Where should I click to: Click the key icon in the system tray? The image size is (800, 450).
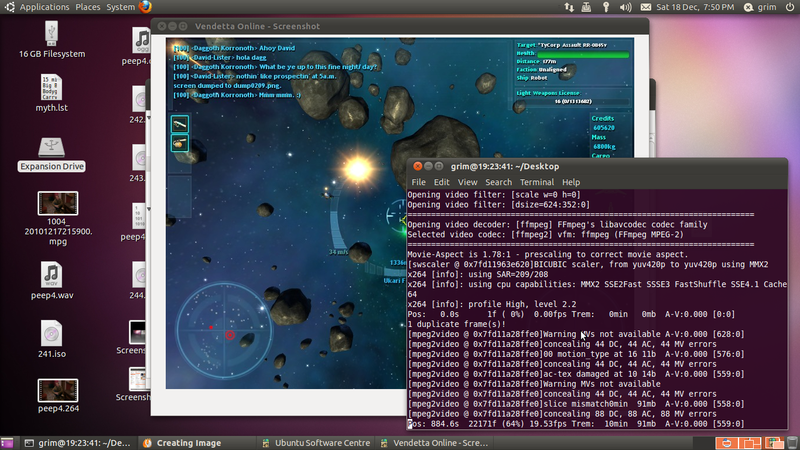(606, 7)
